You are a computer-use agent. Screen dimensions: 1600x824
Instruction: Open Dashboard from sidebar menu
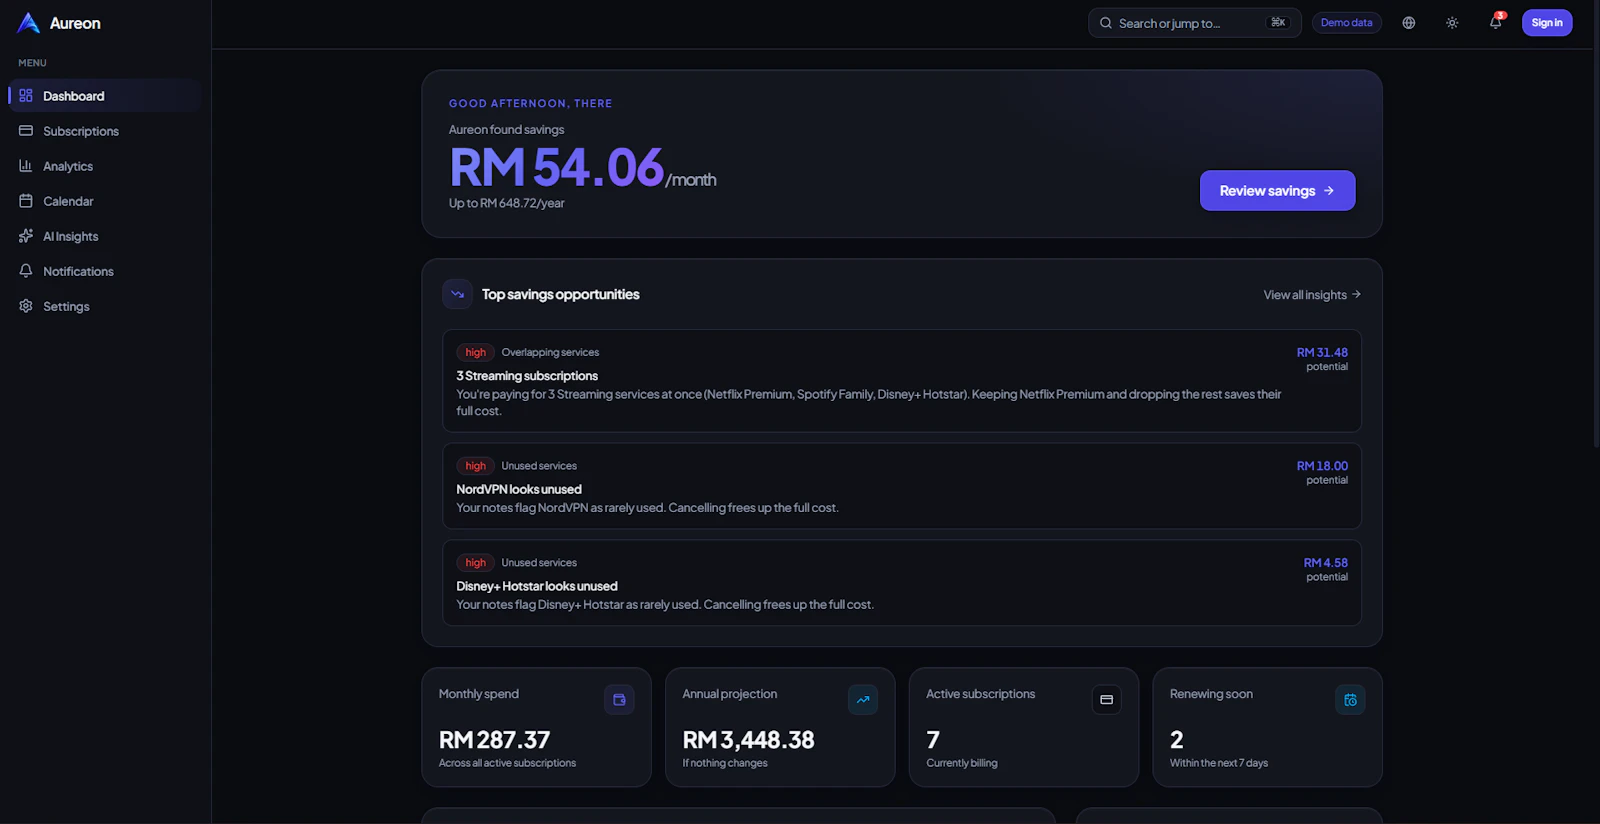point(105,96)
